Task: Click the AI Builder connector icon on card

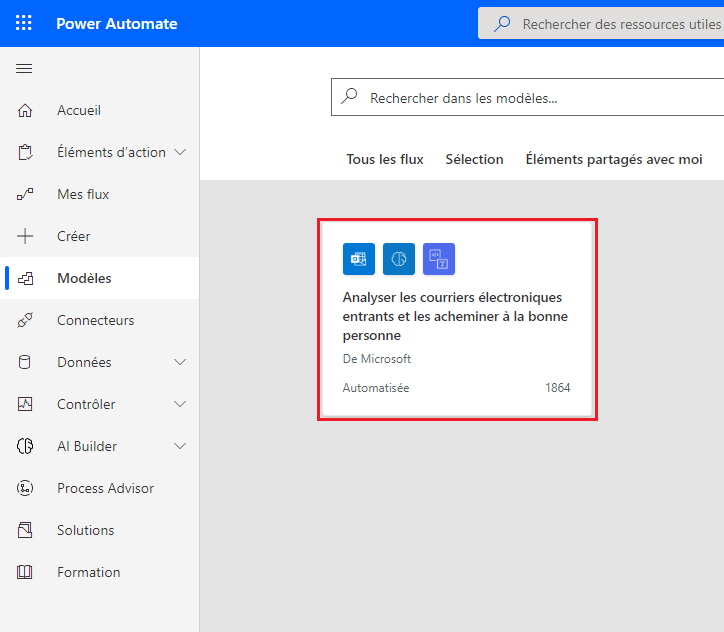Action: coord(399,259)
